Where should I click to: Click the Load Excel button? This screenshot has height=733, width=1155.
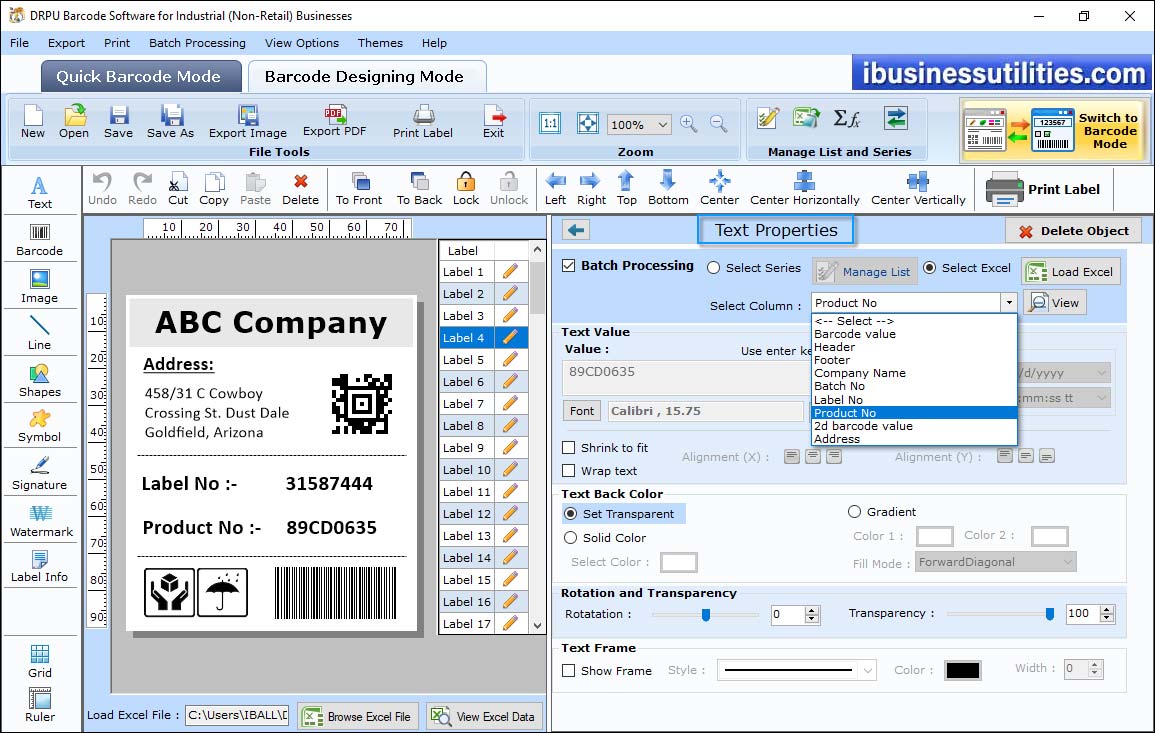click(1071, 272)
